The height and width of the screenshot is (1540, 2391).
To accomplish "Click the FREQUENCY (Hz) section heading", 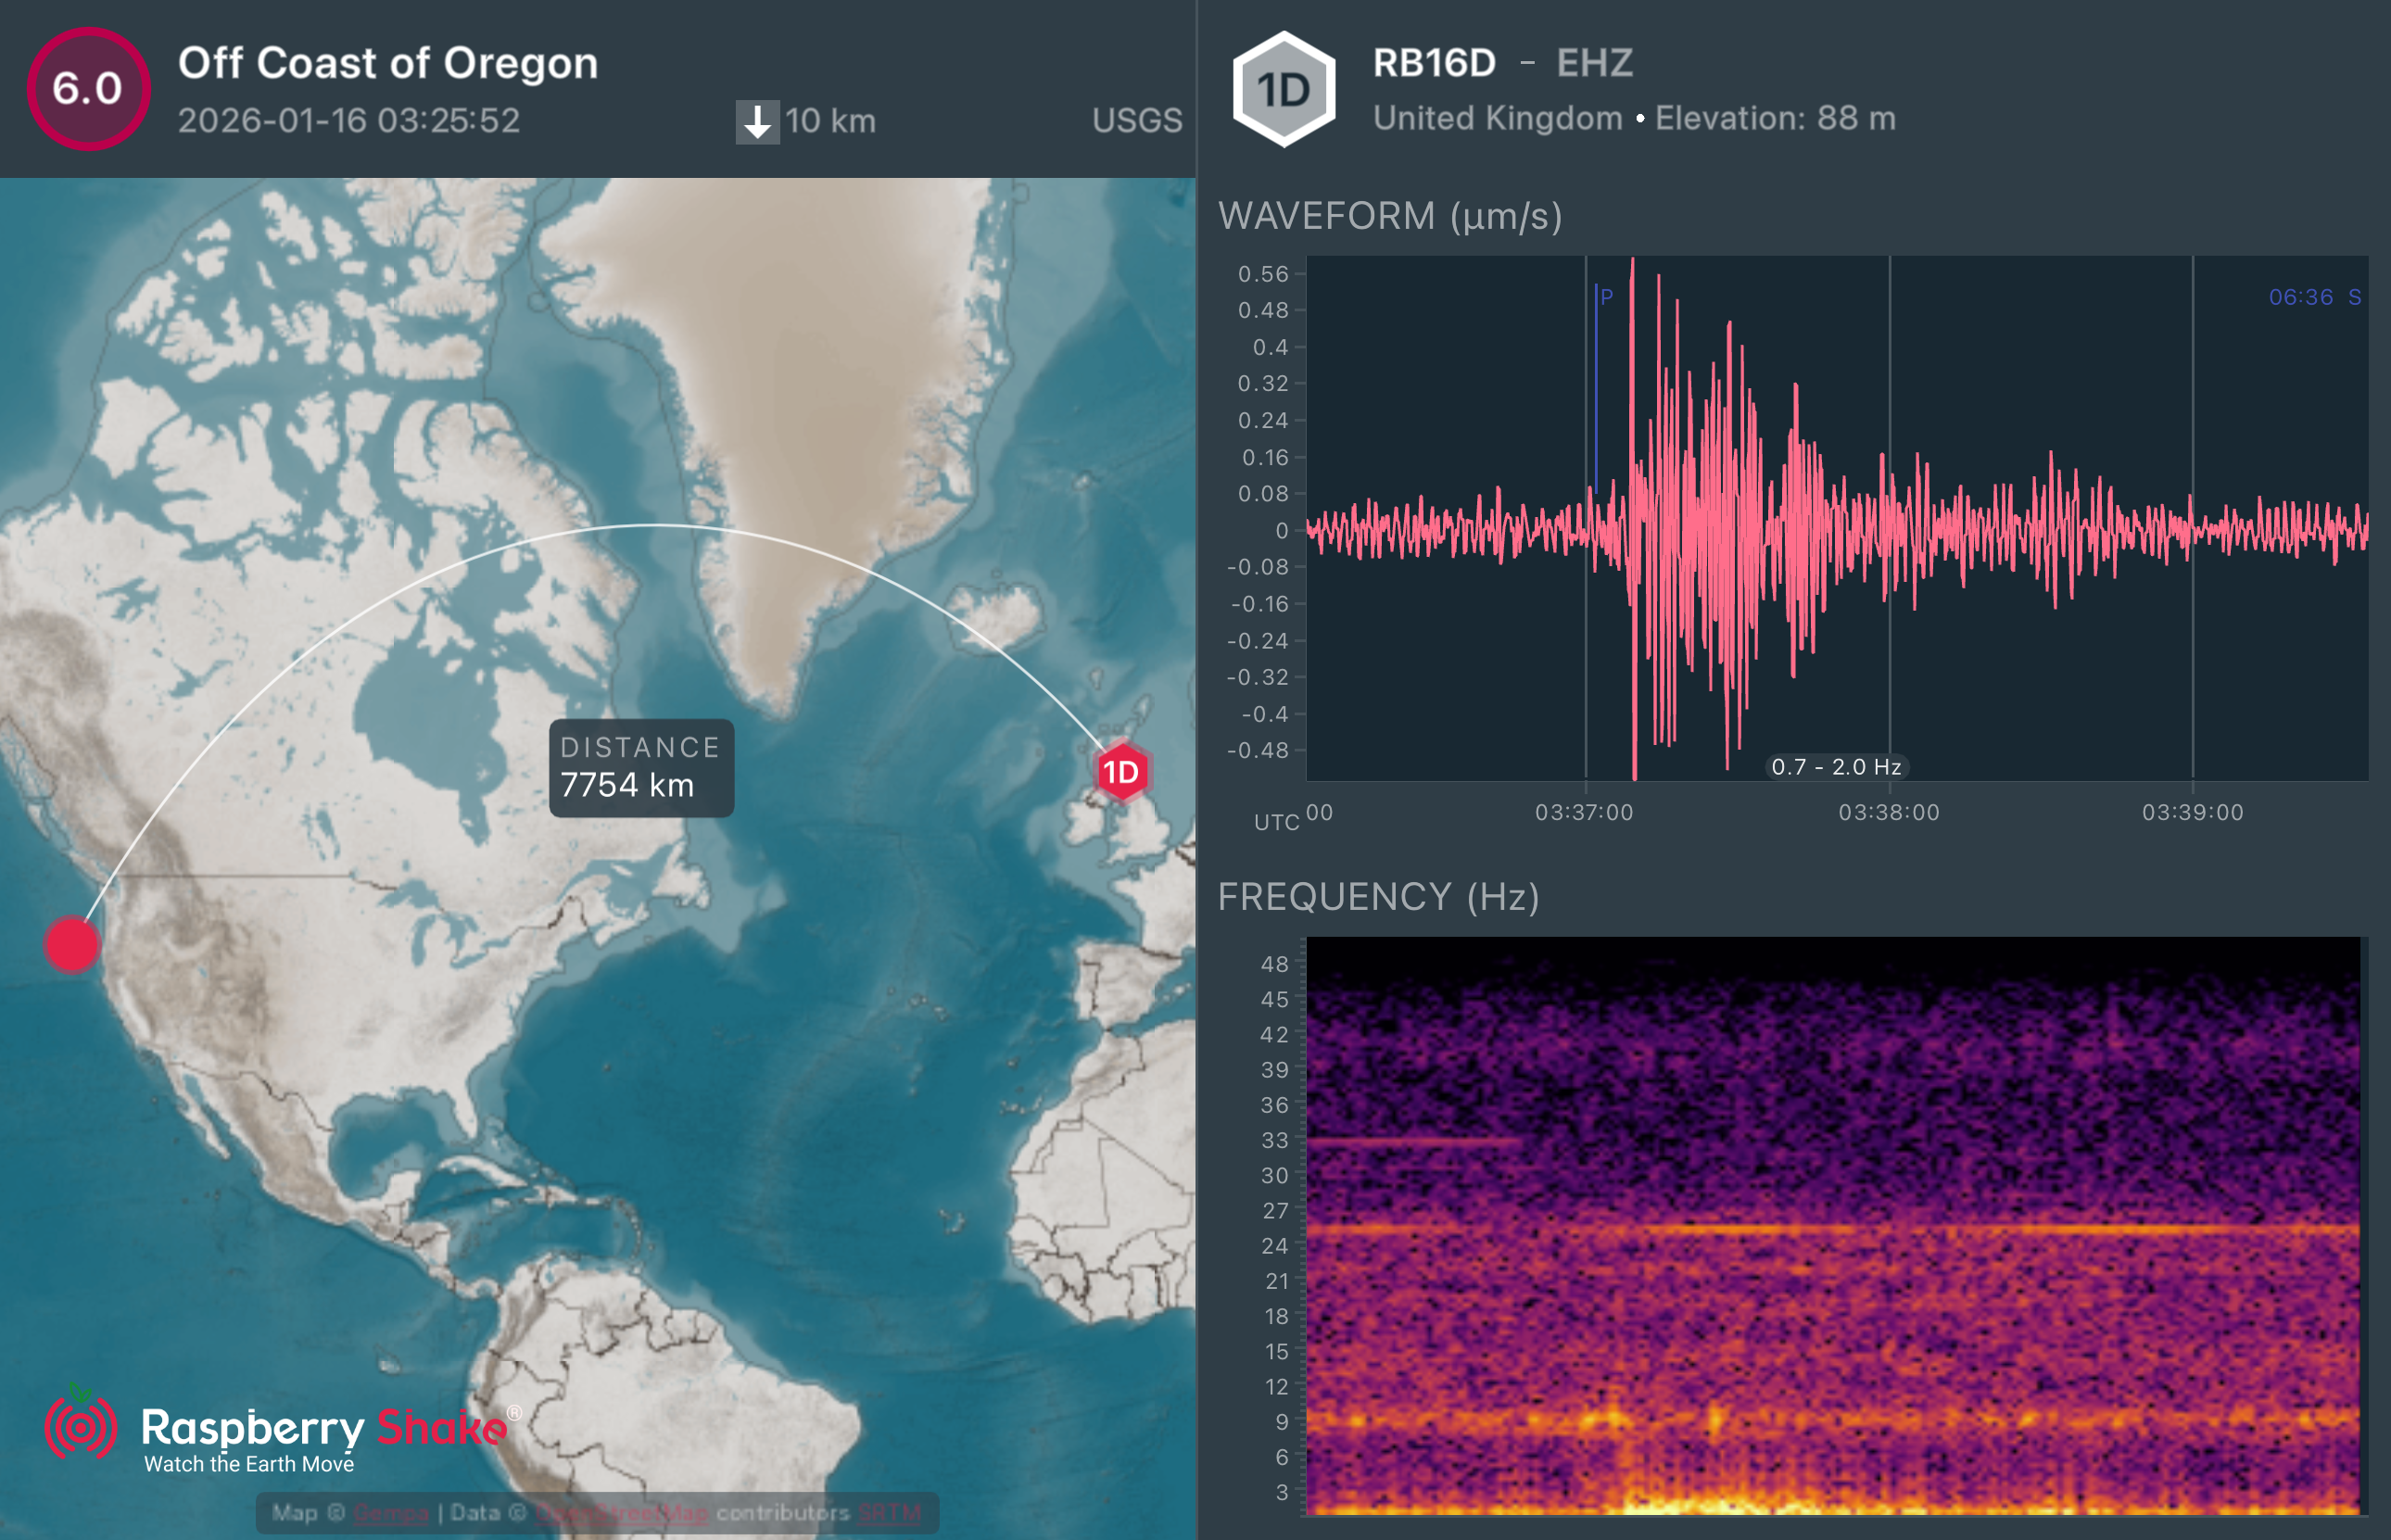I will 1377,897.
